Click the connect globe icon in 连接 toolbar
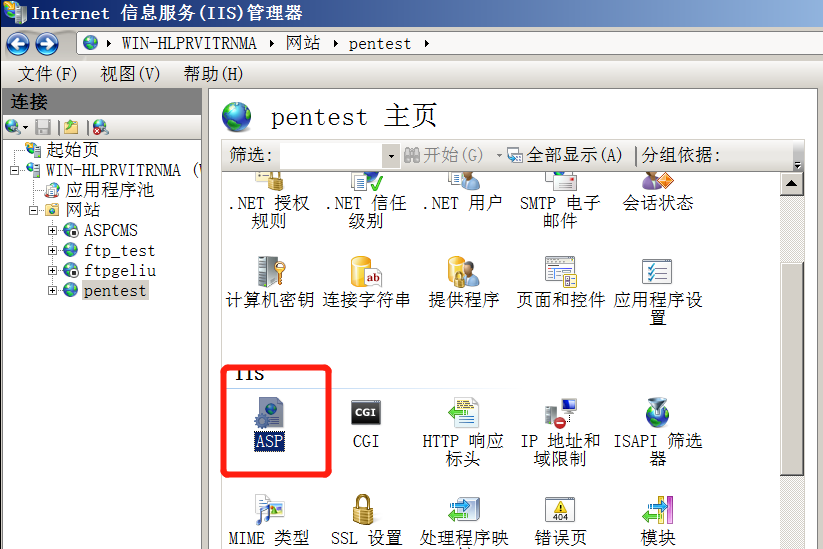This screenshot has width=823, height=549. pyautogui.click(x=13, y=126)
